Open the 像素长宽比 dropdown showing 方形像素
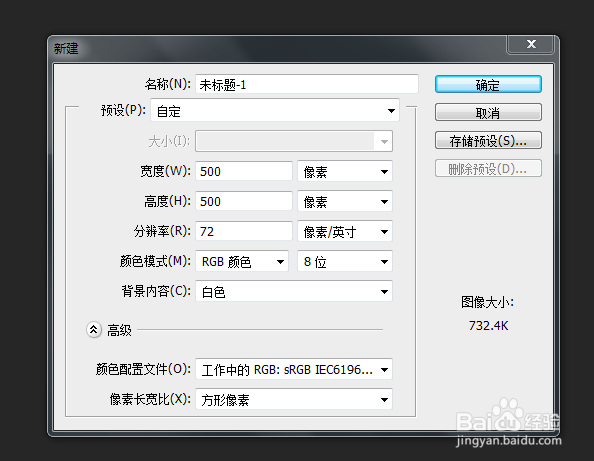The width and height of the screenshot is (594, 461). [x=294, y=399]
